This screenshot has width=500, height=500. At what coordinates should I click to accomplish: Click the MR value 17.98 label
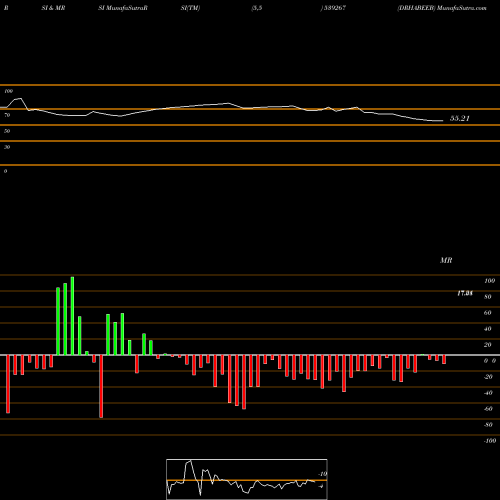coord(465,293)
